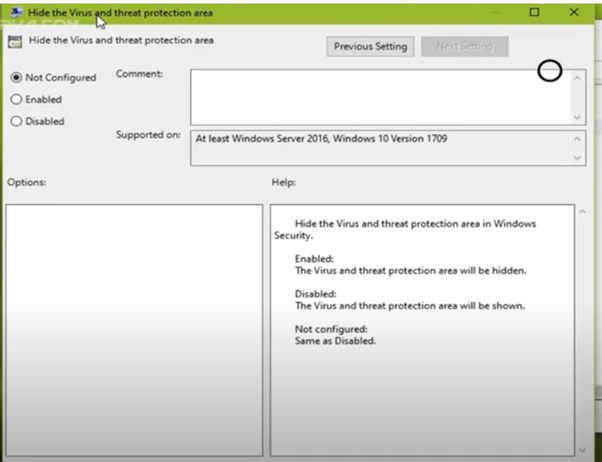602x462 pixels.
Task: Click the Help description text area
Action: point(420,330)
